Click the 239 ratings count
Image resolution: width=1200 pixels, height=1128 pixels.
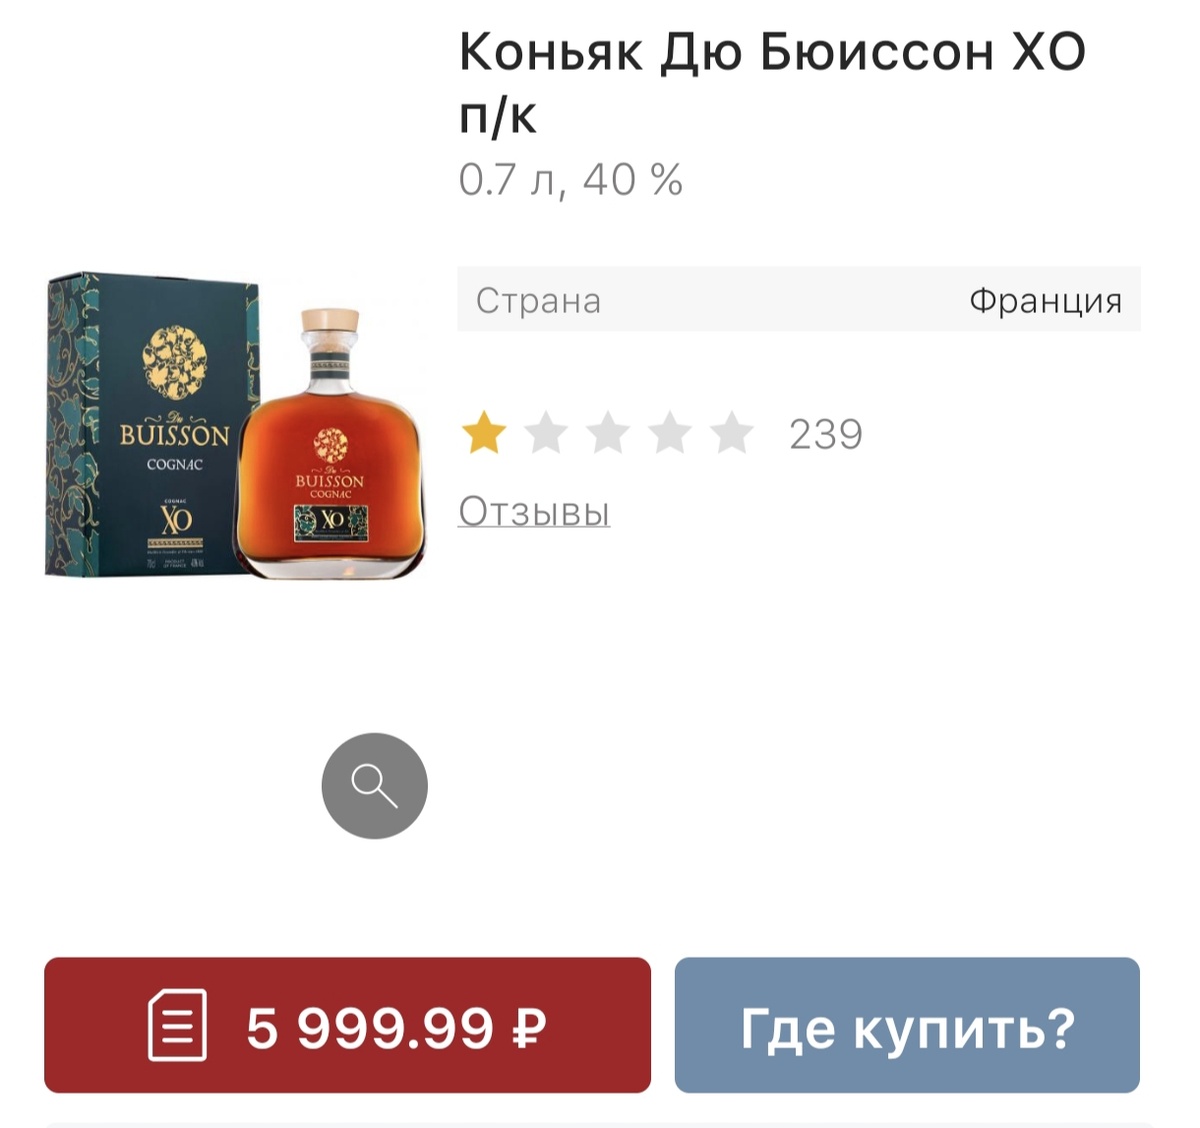(x=826, y=434)
